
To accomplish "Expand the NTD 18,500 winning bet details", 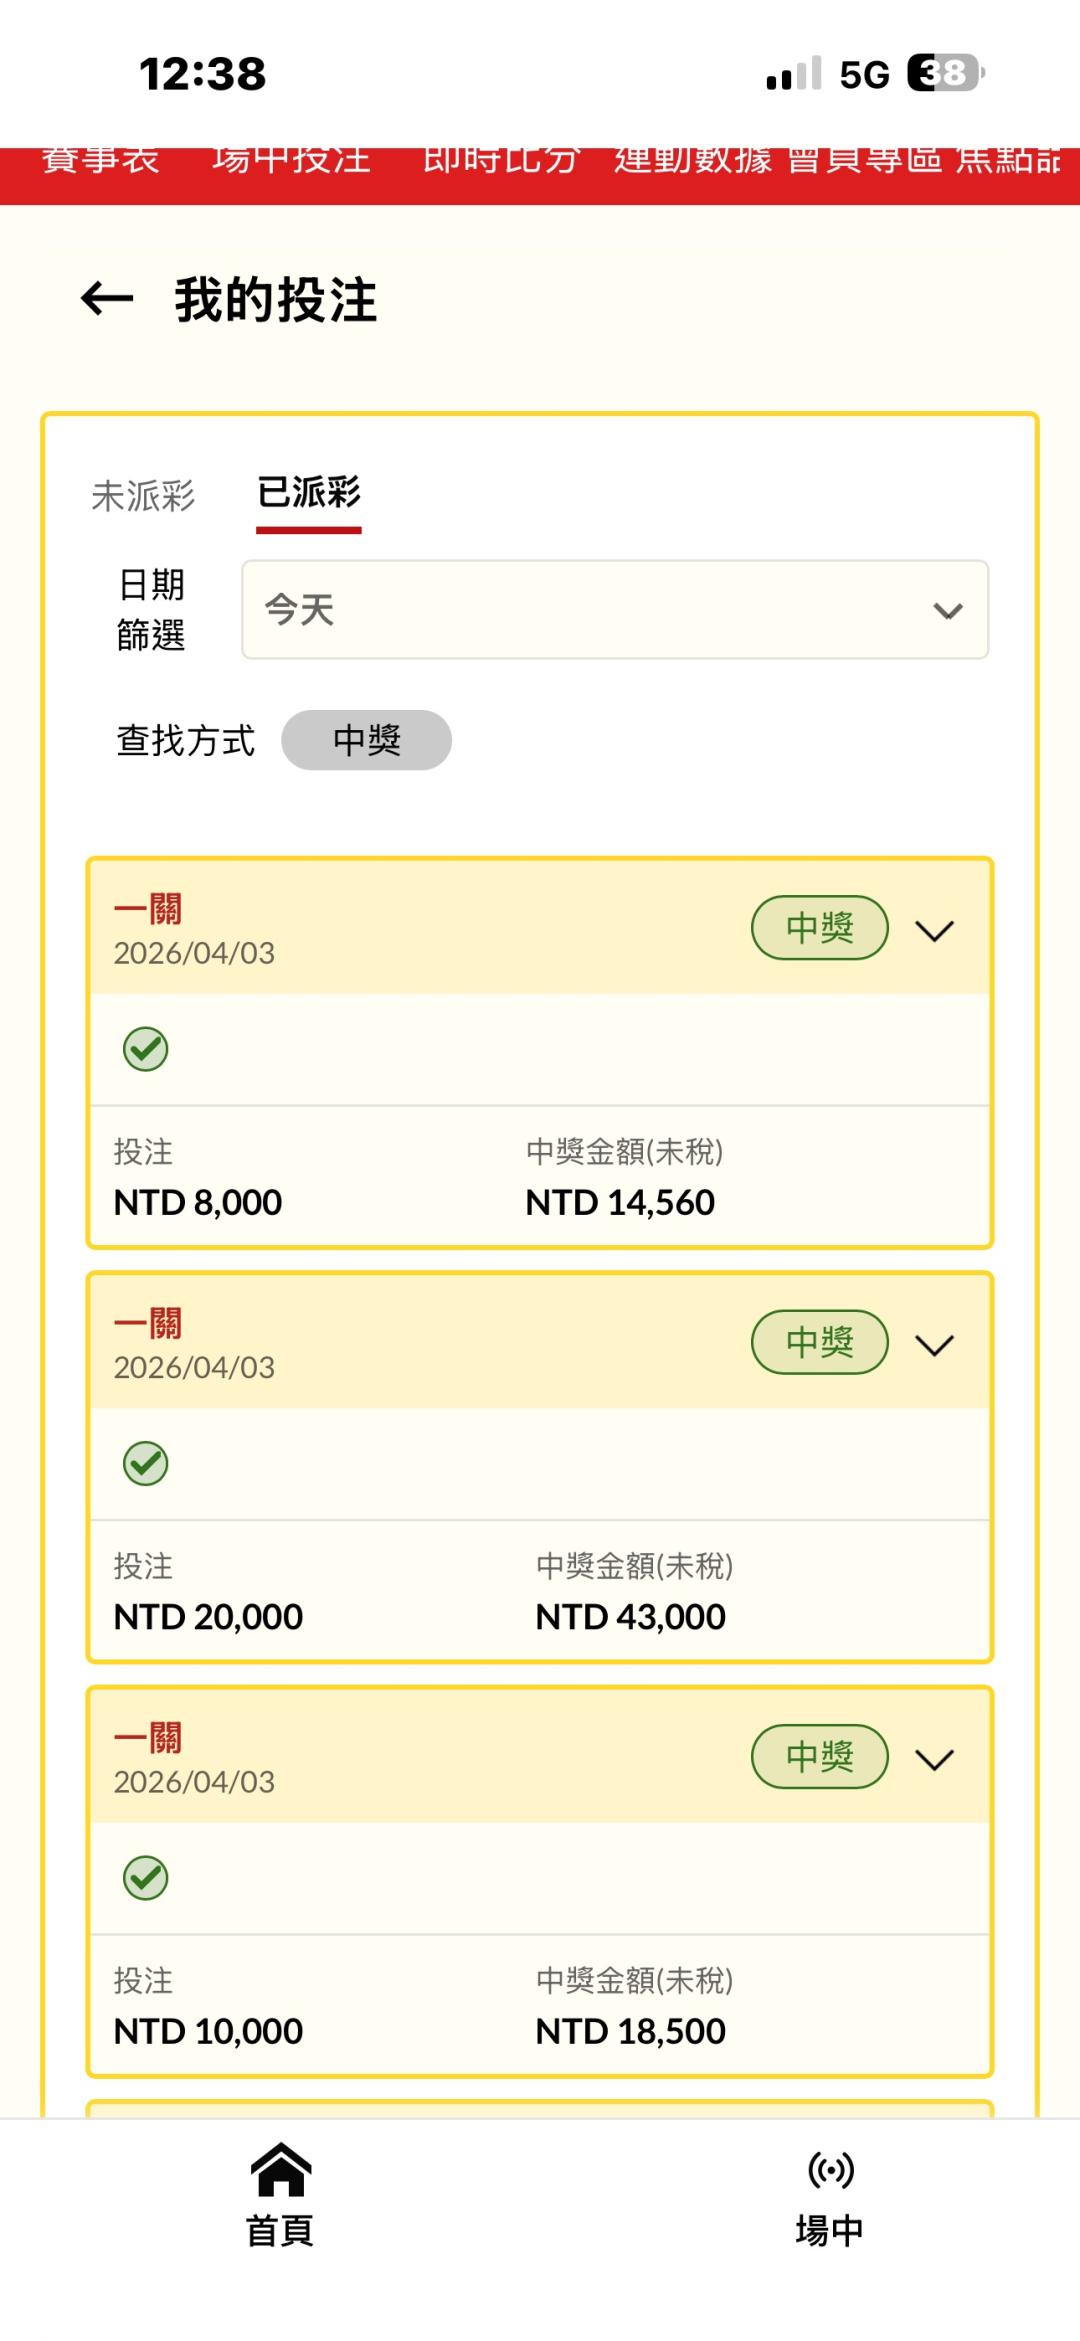I will (935, 1759).
